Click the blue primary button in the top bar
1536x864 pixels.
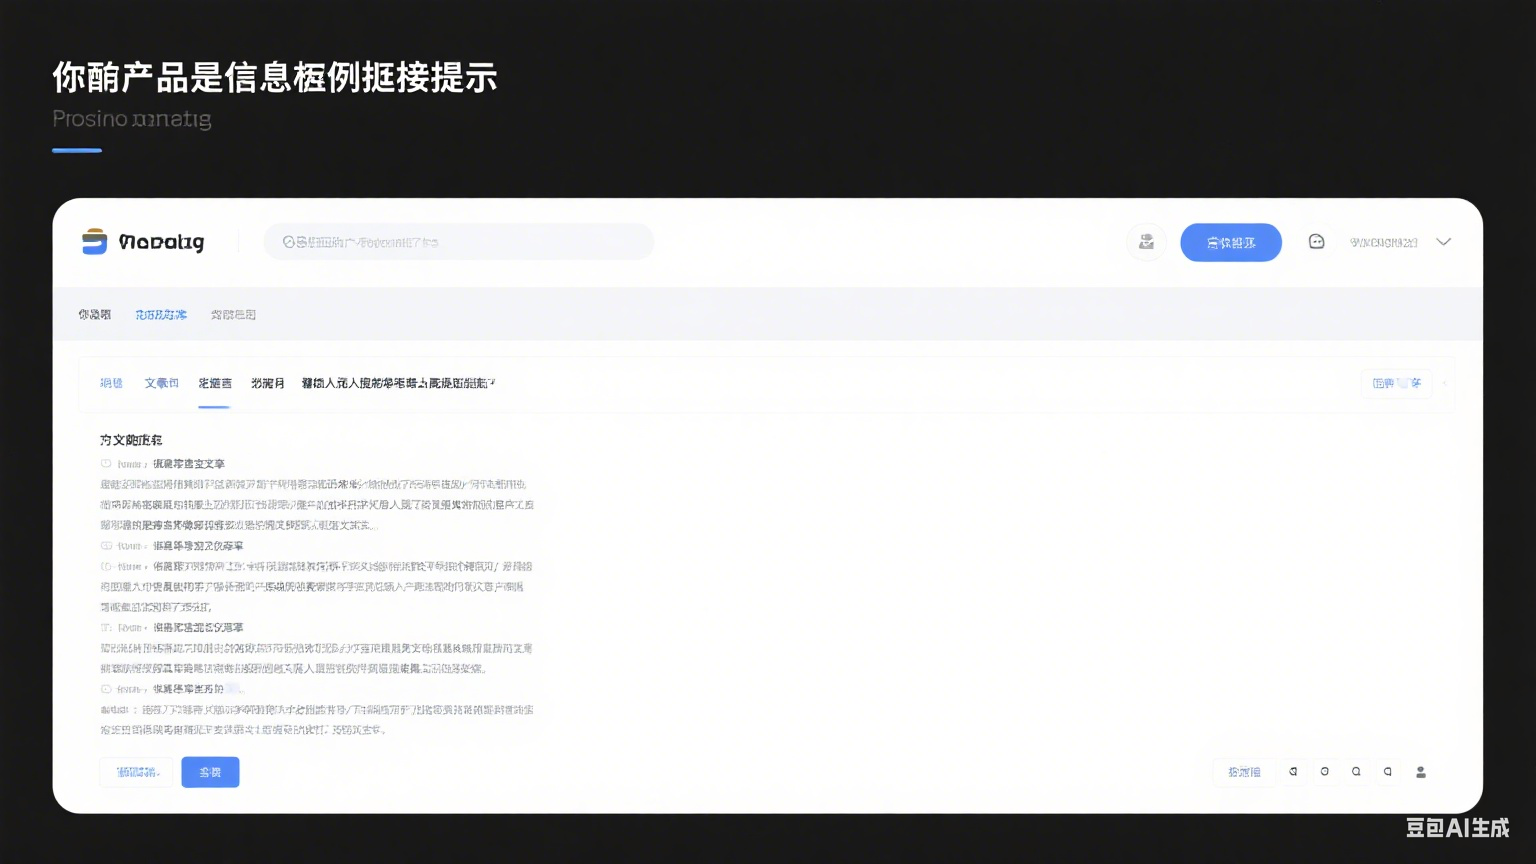tap(1231, 242)
